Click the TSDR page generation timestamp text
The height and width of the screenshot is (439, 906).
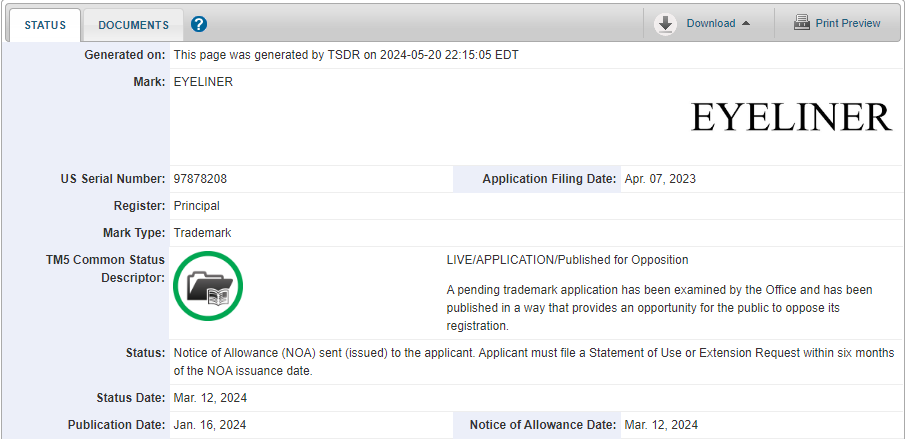pos(346,55)
